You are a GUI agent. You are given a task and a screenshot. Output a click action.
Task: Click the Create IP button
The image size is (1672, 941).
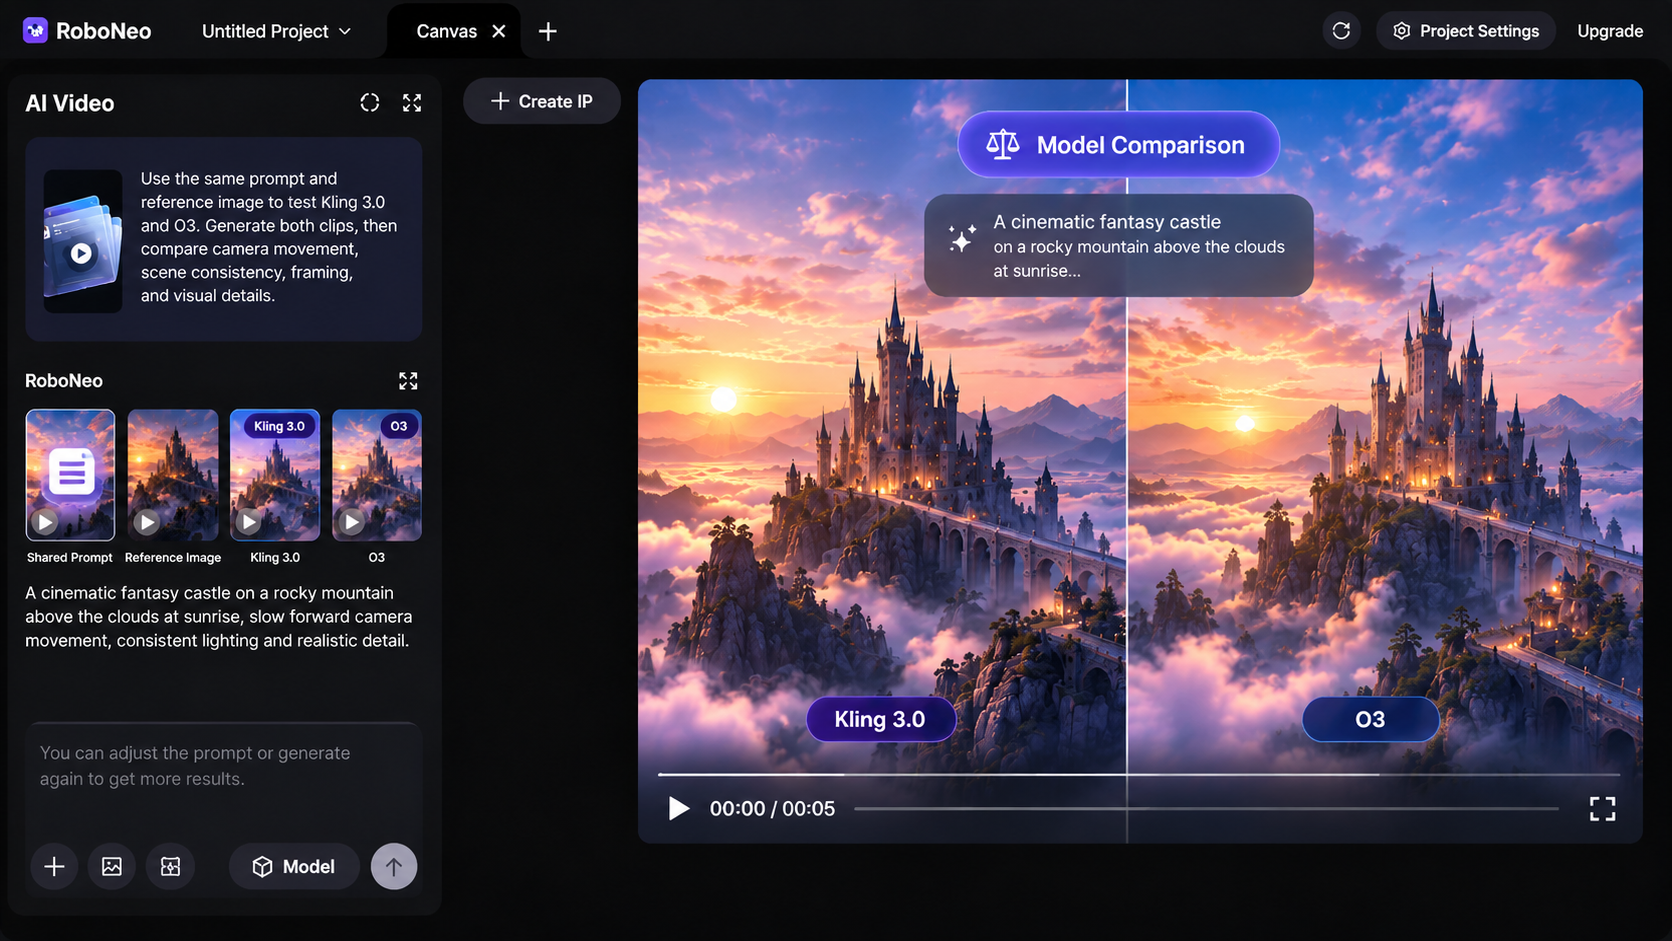click(542, 102)
